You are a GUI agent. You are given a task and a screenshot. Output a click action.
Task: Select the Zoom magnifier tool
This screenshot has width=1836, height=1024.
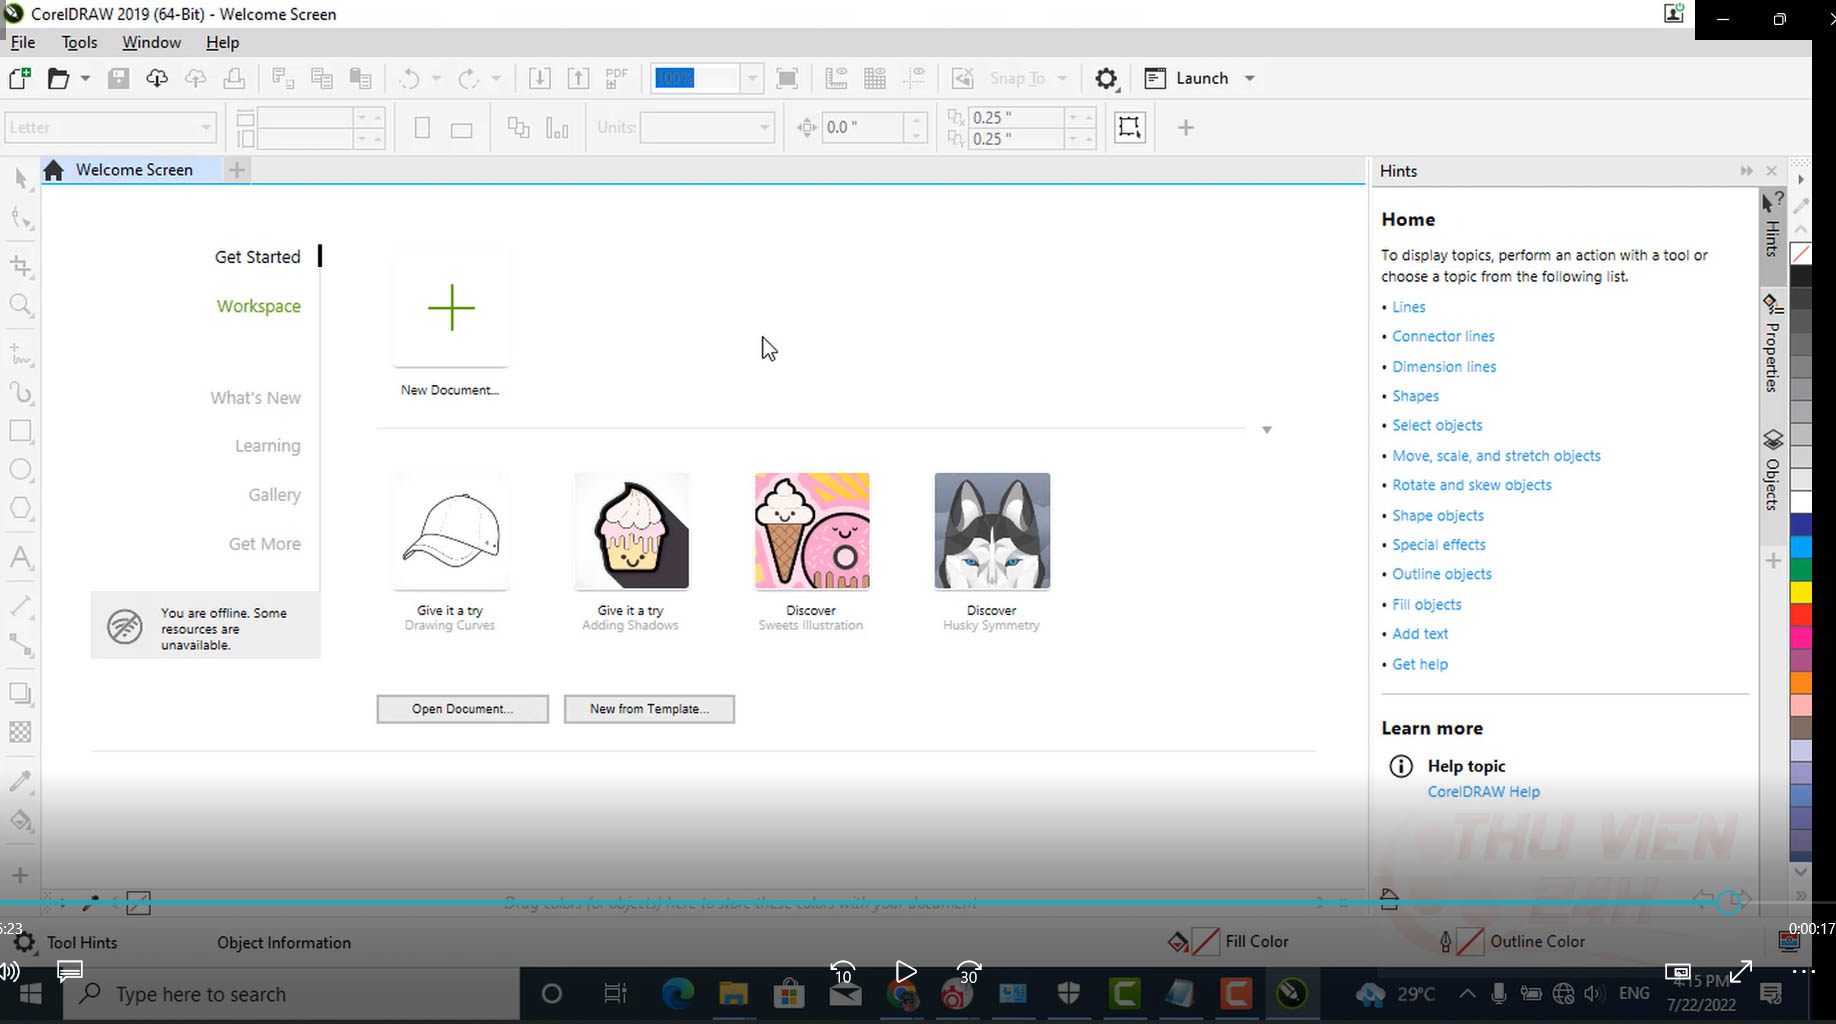click(21, 305)
